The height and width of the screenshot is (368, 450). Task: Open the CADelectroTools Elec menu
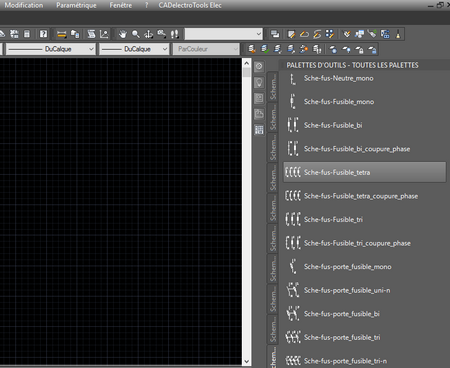(x=190, y=5)
